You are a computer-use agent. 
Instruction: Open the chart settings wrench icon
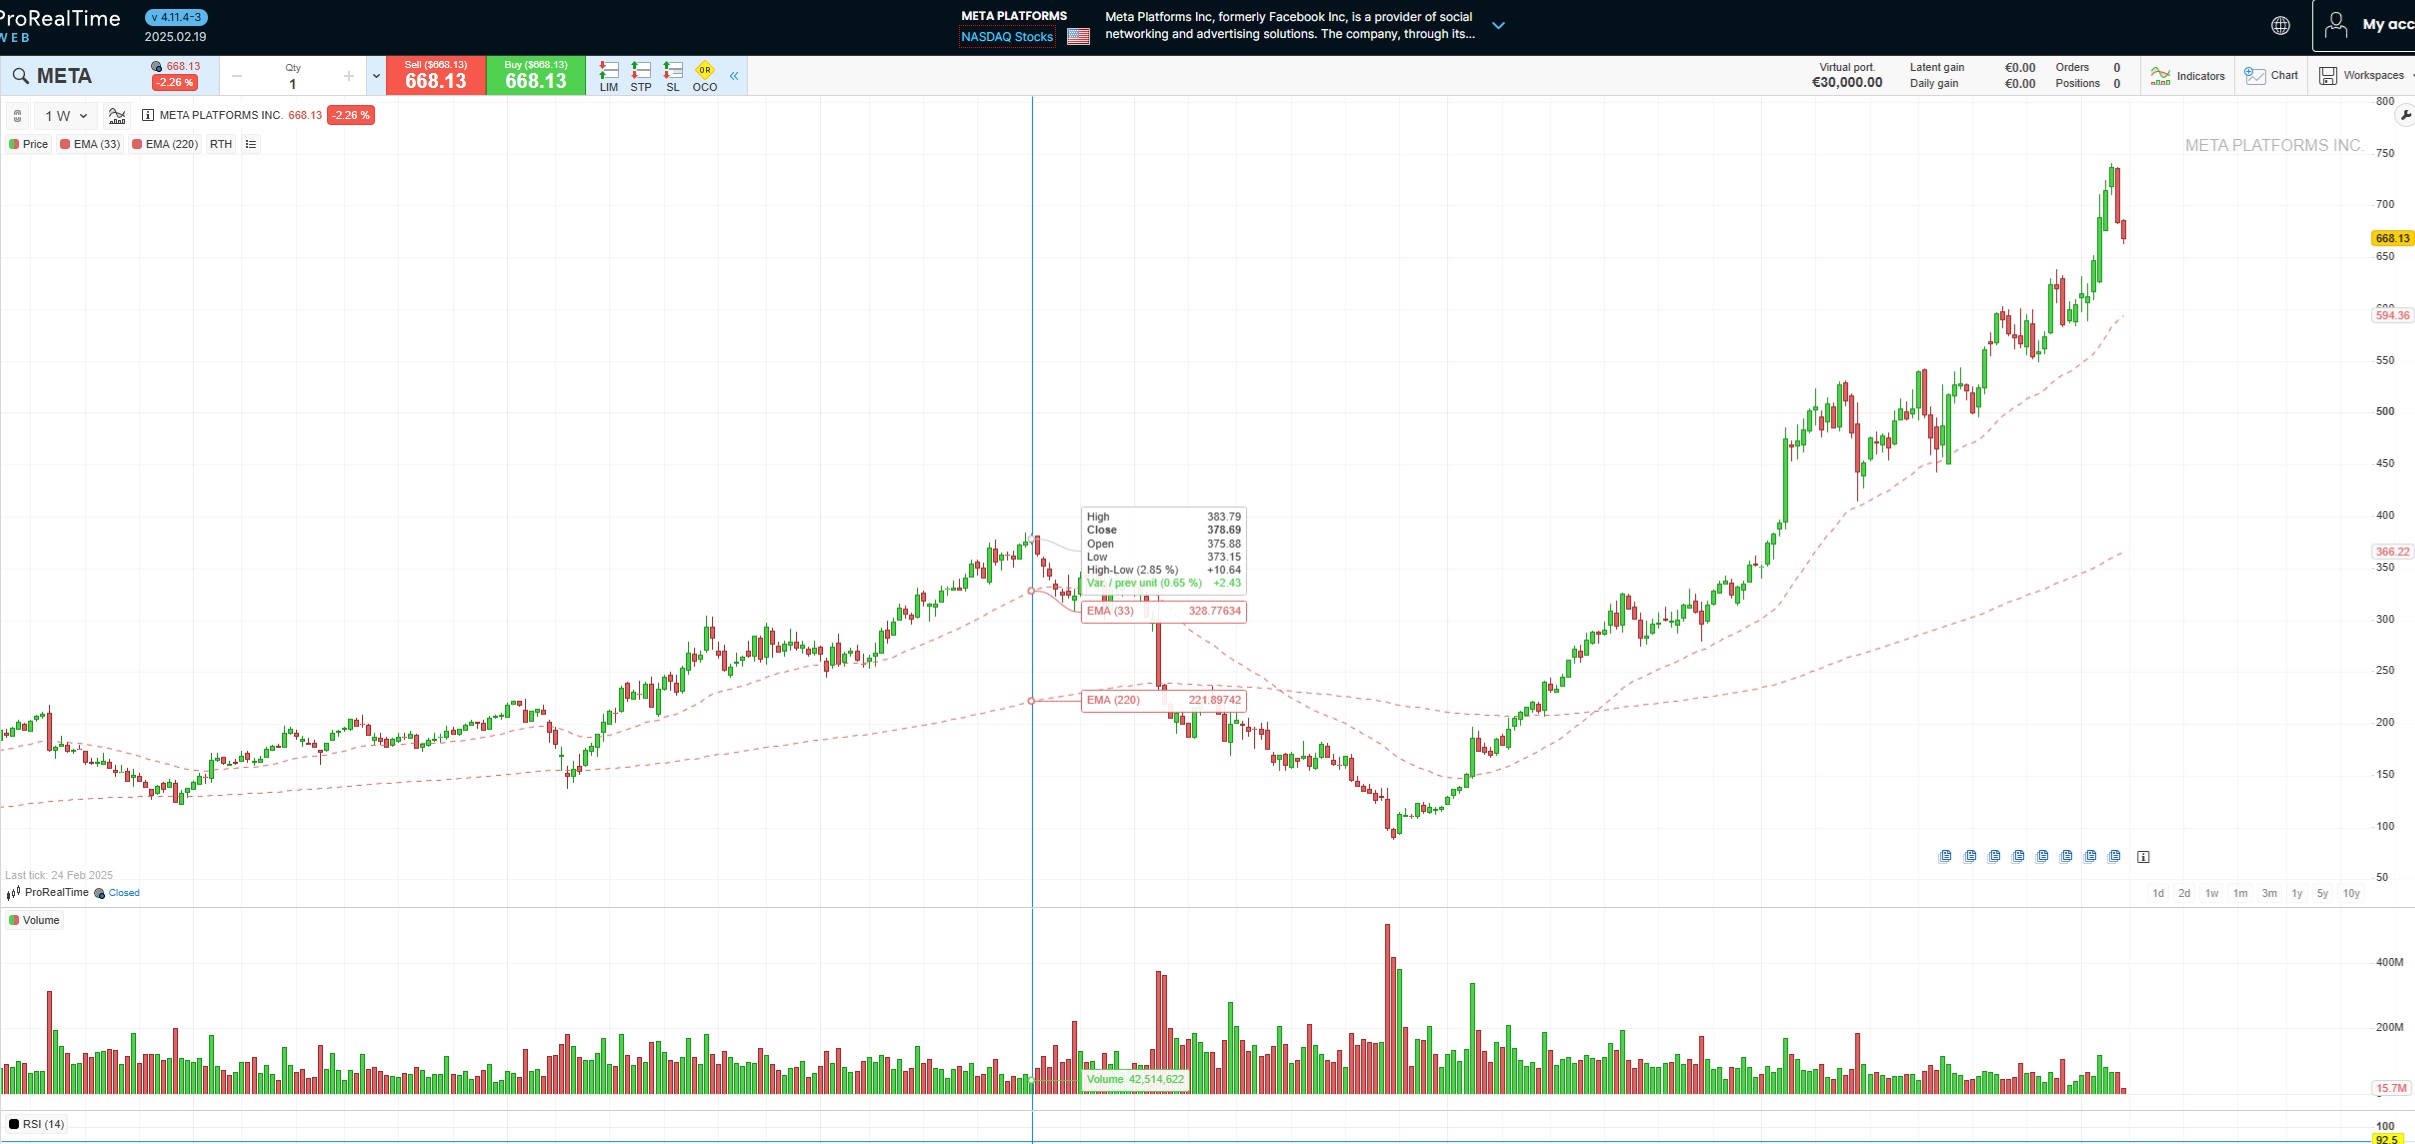click(2405, 115)
